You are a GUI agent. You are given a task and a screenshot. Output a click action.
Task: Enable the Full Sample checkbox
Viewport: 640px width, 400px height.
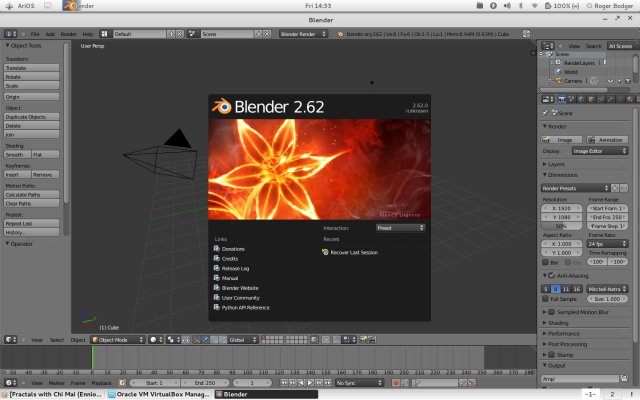tap(545, 299)
